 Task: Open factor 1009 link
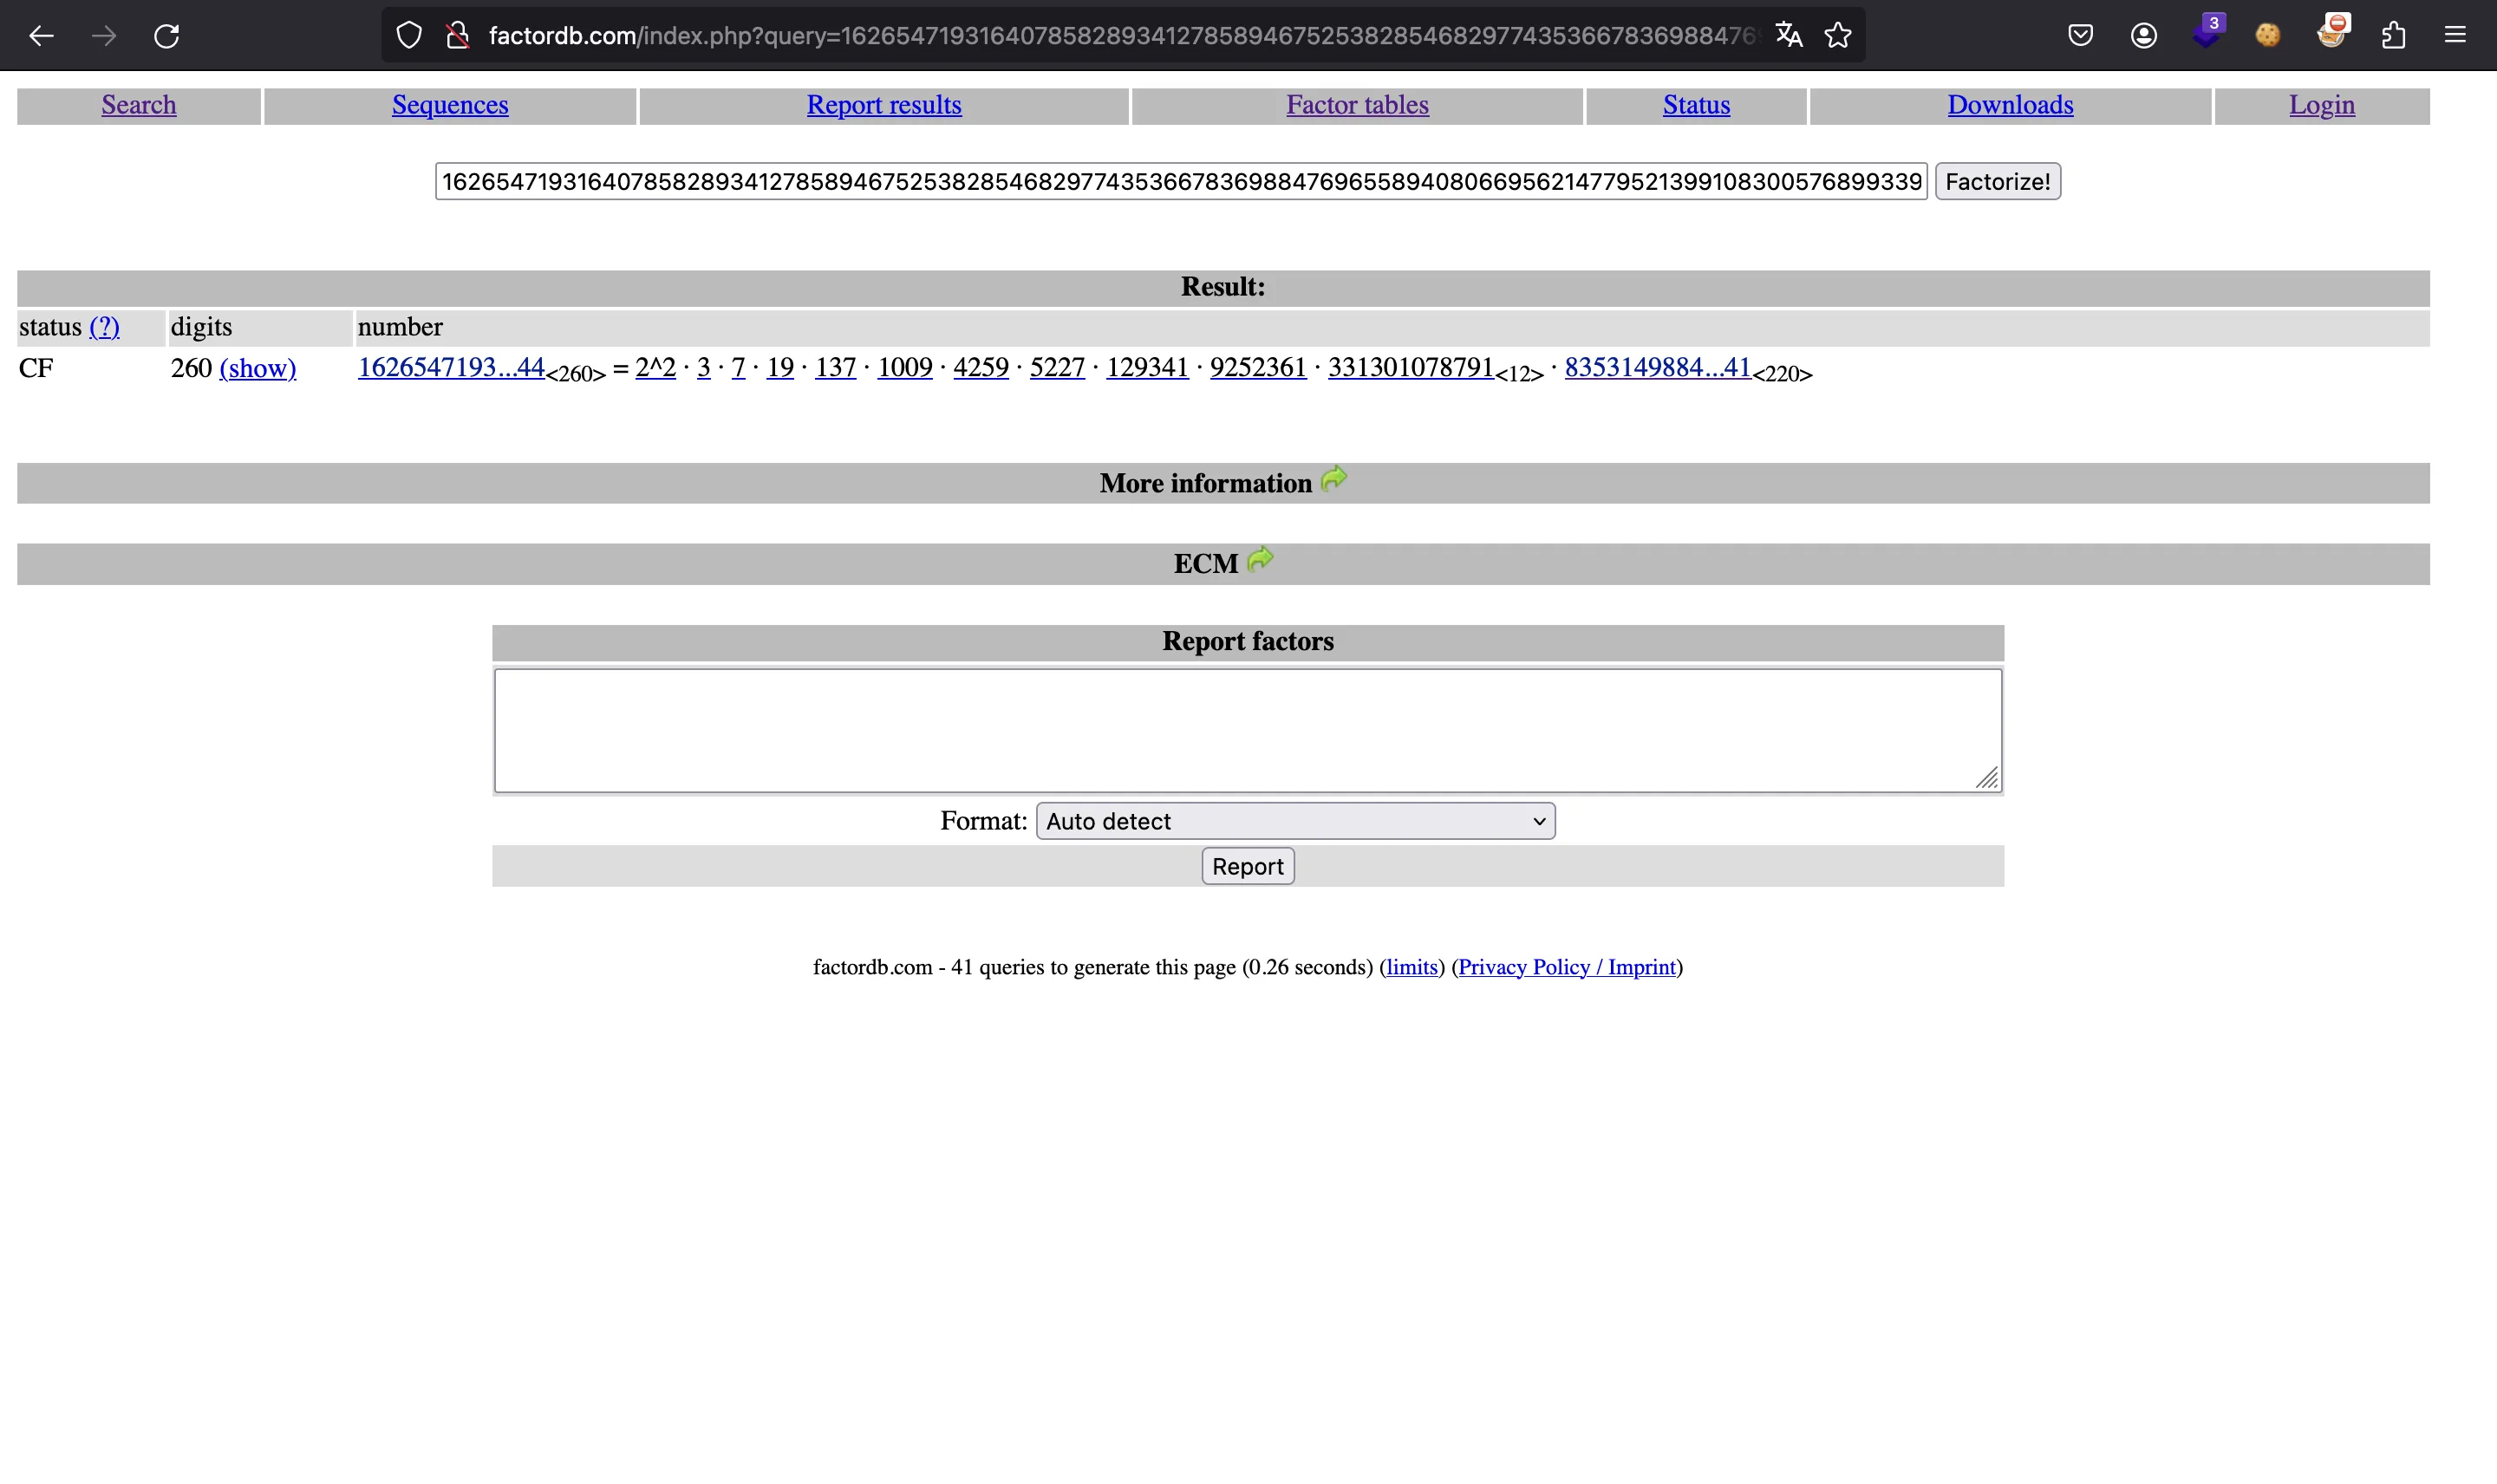(x=905, y=367)
